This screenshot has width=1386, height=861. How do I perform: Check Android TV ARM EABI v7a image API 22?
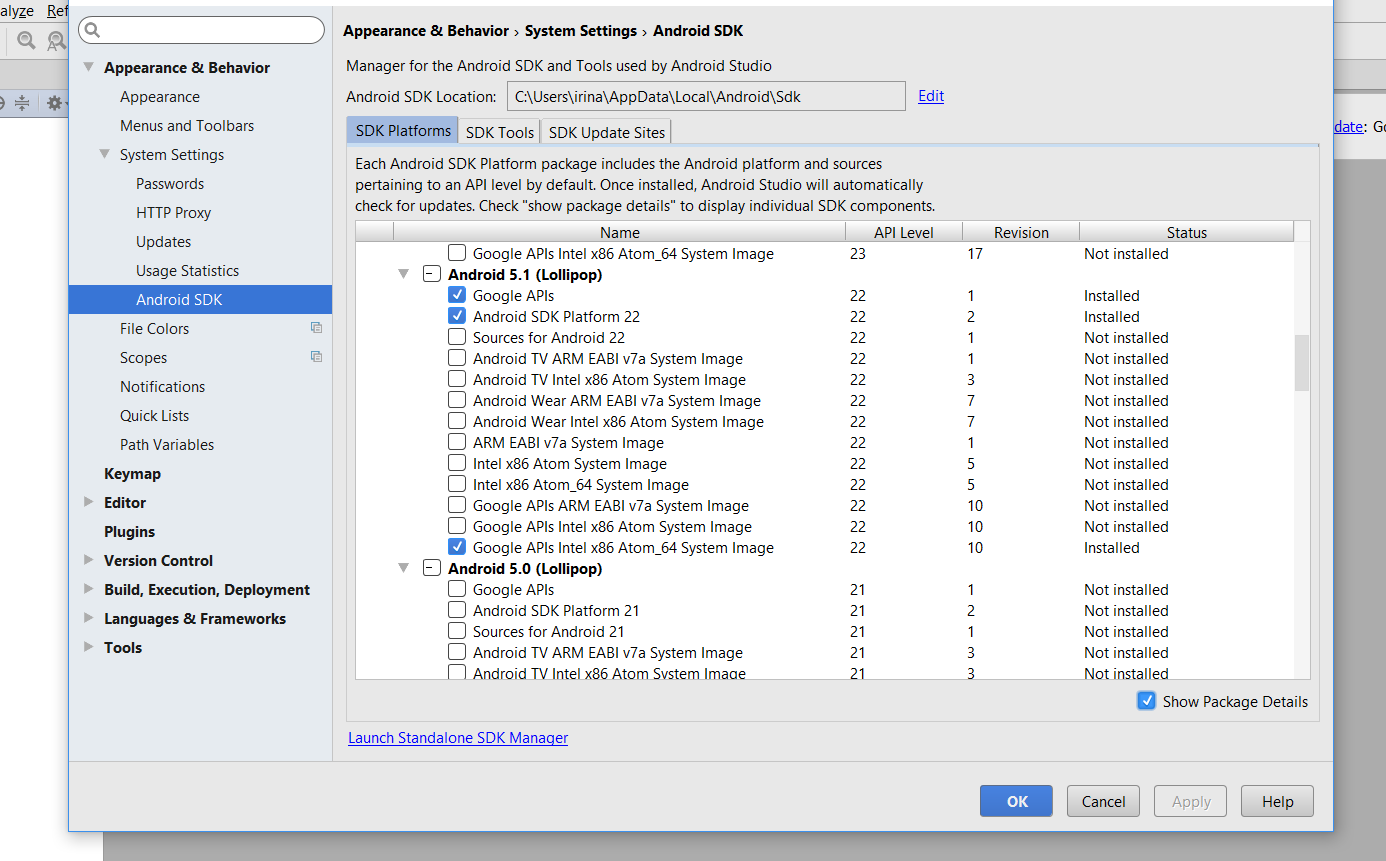tap(457, 358)
